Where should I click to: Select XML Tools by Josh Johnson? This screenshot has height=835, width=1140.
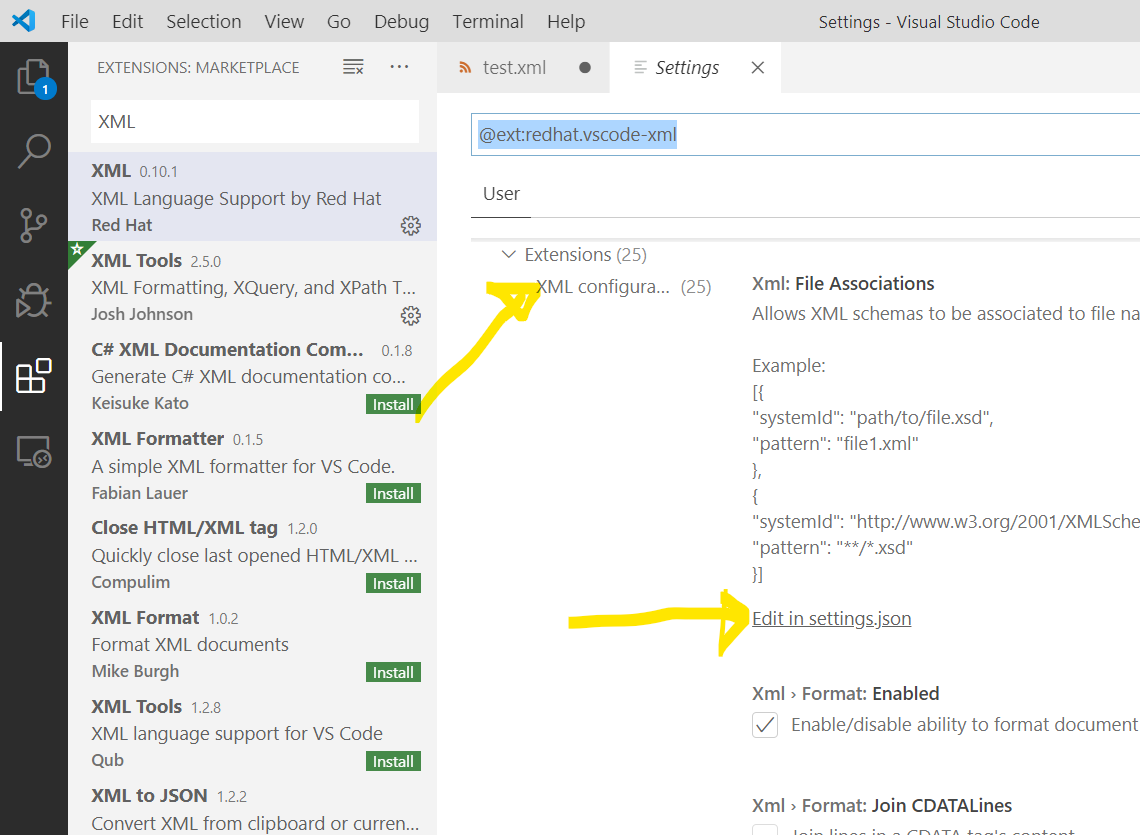[x=252, y=287]
